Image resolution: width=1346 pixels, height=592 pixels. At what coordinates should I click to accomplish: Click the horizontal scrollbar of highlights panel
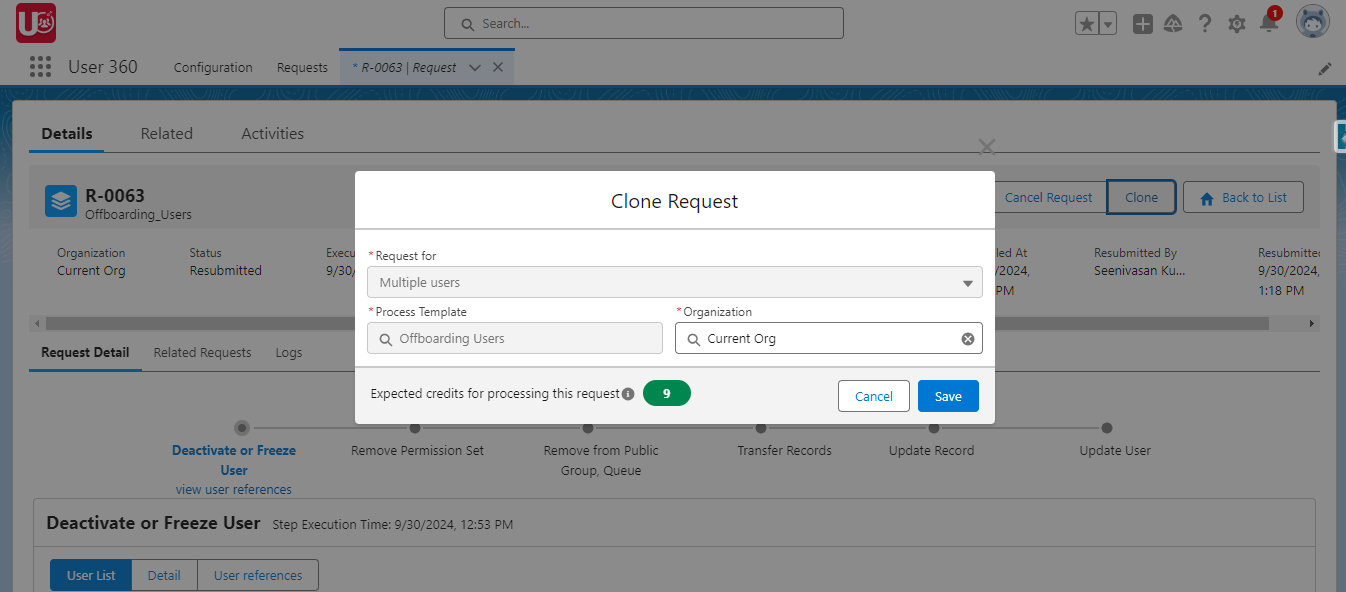[657, 324]
